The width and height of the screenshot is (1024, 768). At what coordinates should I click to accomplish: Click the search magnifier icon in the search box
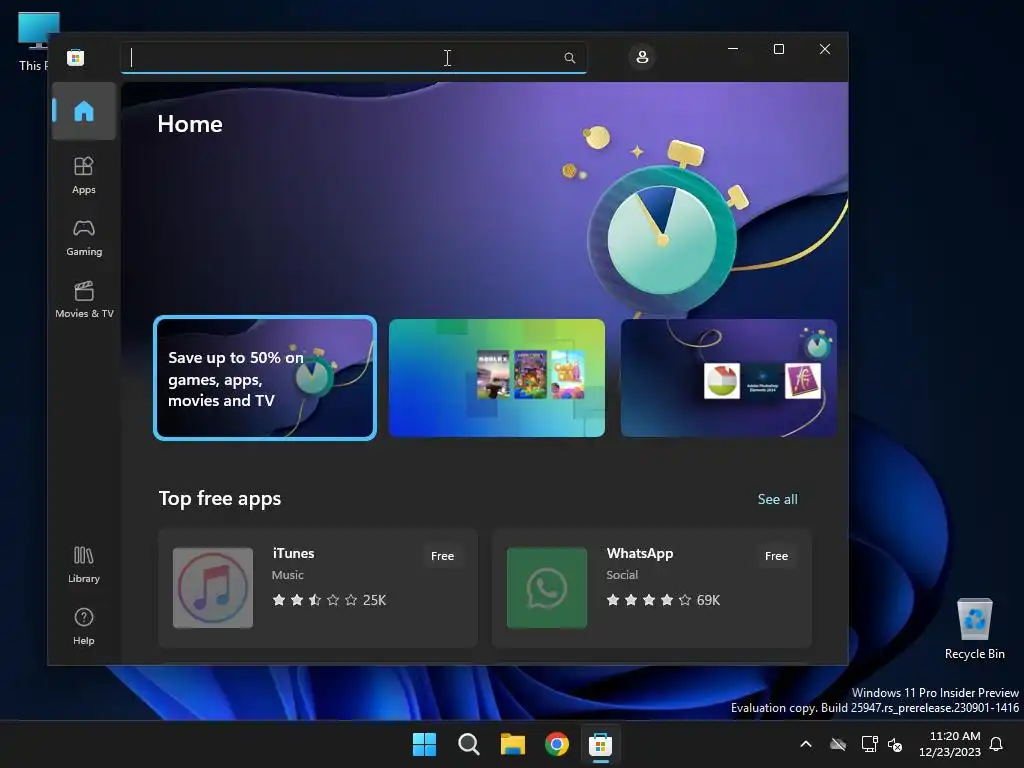569,58
